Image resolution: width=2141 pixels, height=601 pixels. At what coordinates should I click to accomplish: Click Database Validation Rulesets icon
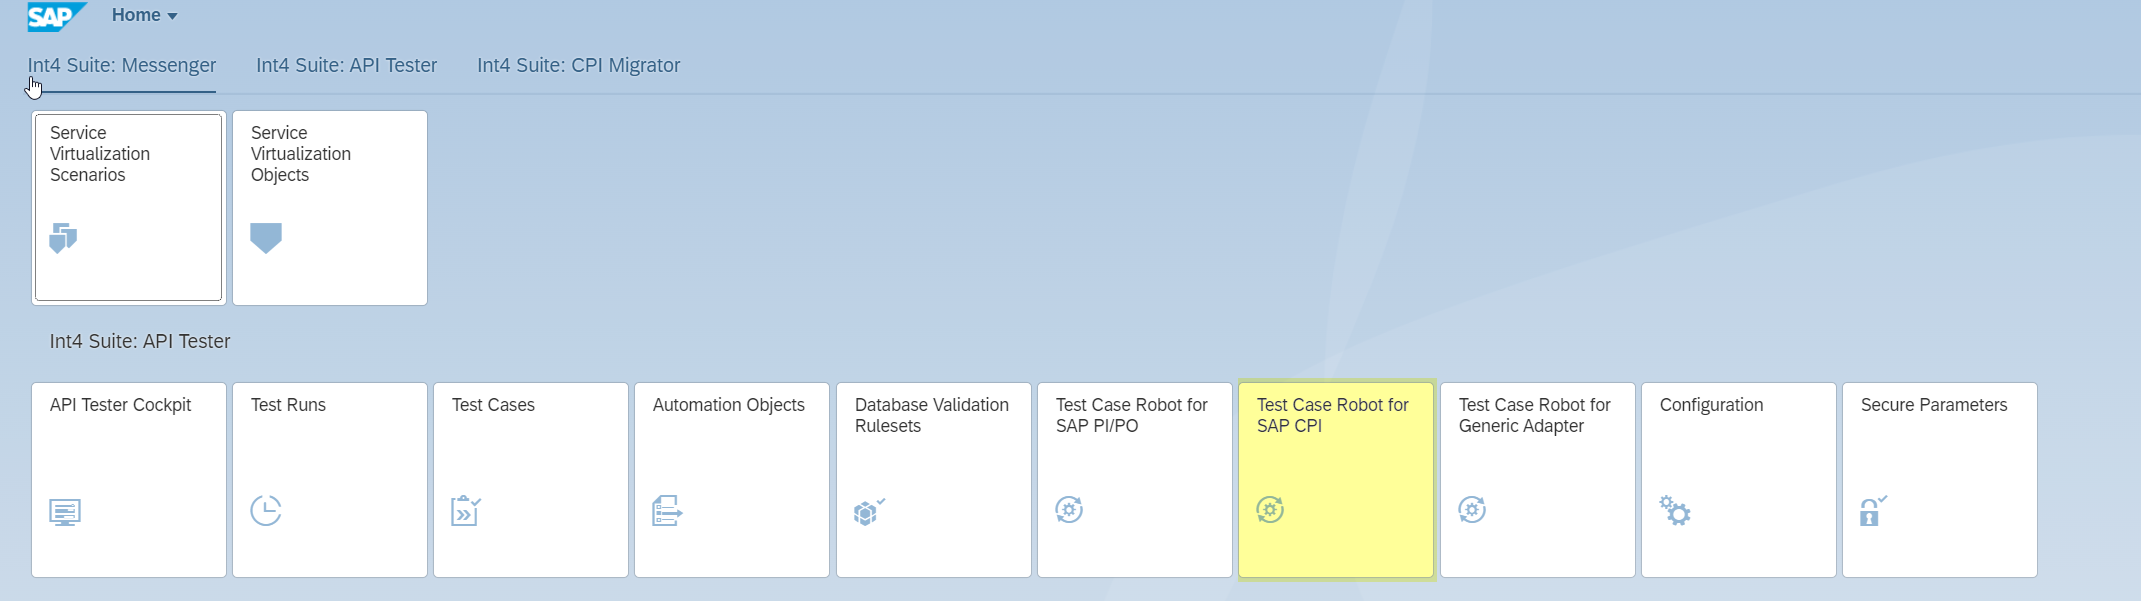coord(869,511)
